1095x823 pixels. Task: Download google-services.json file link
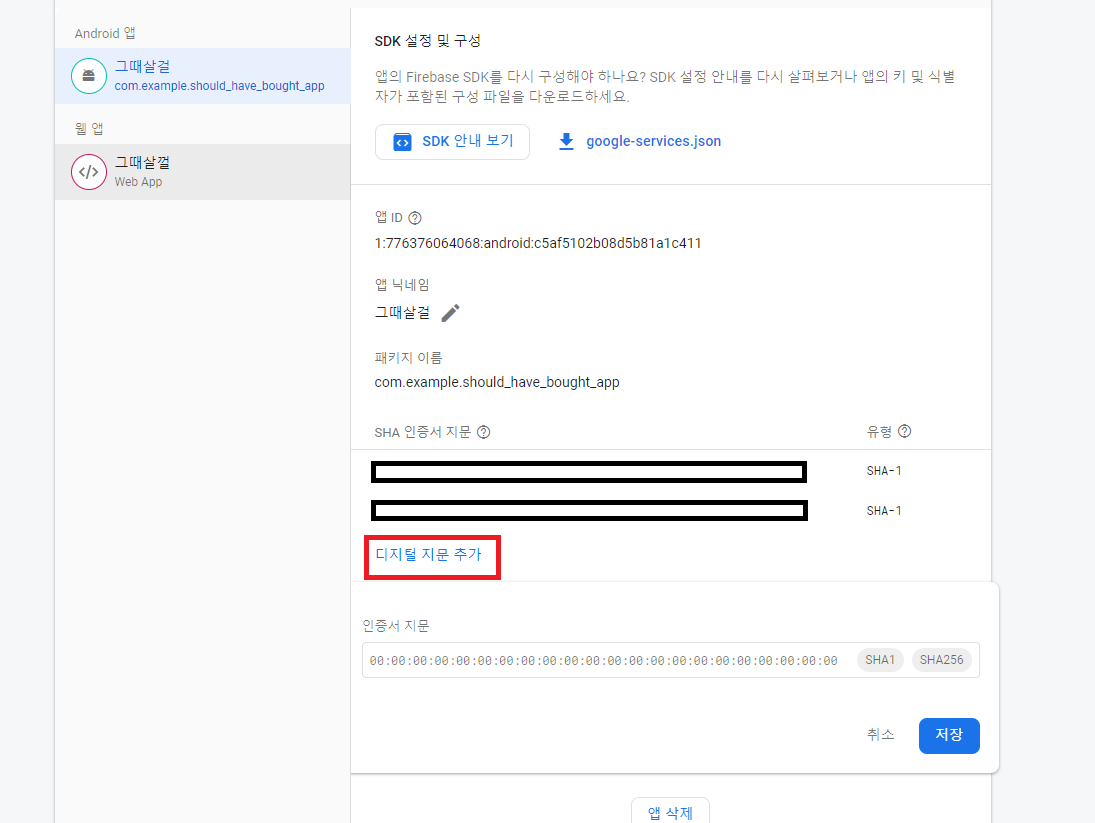tap(654, 141)
